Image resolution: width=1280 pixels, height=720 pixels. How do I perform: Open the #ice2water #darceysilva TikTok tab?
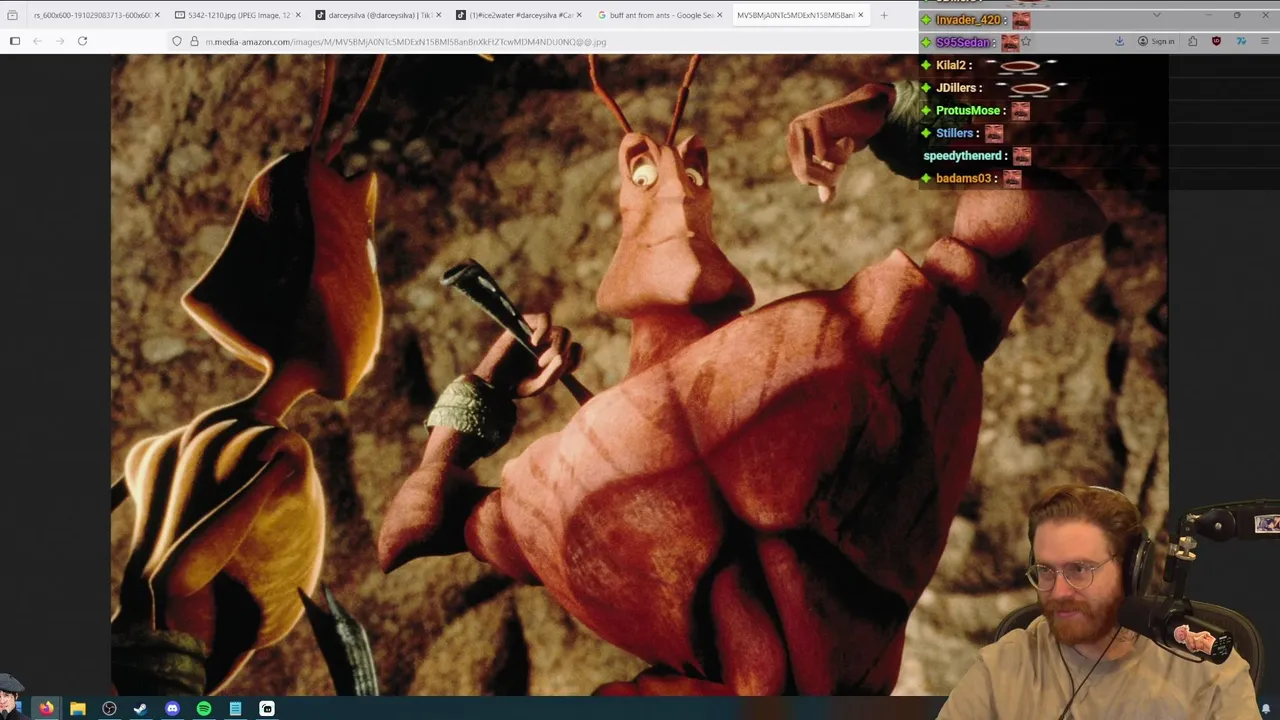(x=520, y=15)
